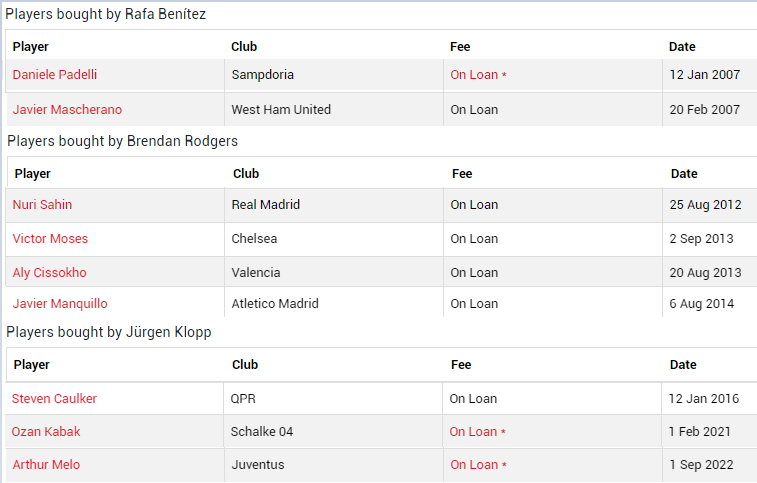The image size is (757, 483).
Task: Select Aly Cissokho player link
Action: tap(49, 272)
